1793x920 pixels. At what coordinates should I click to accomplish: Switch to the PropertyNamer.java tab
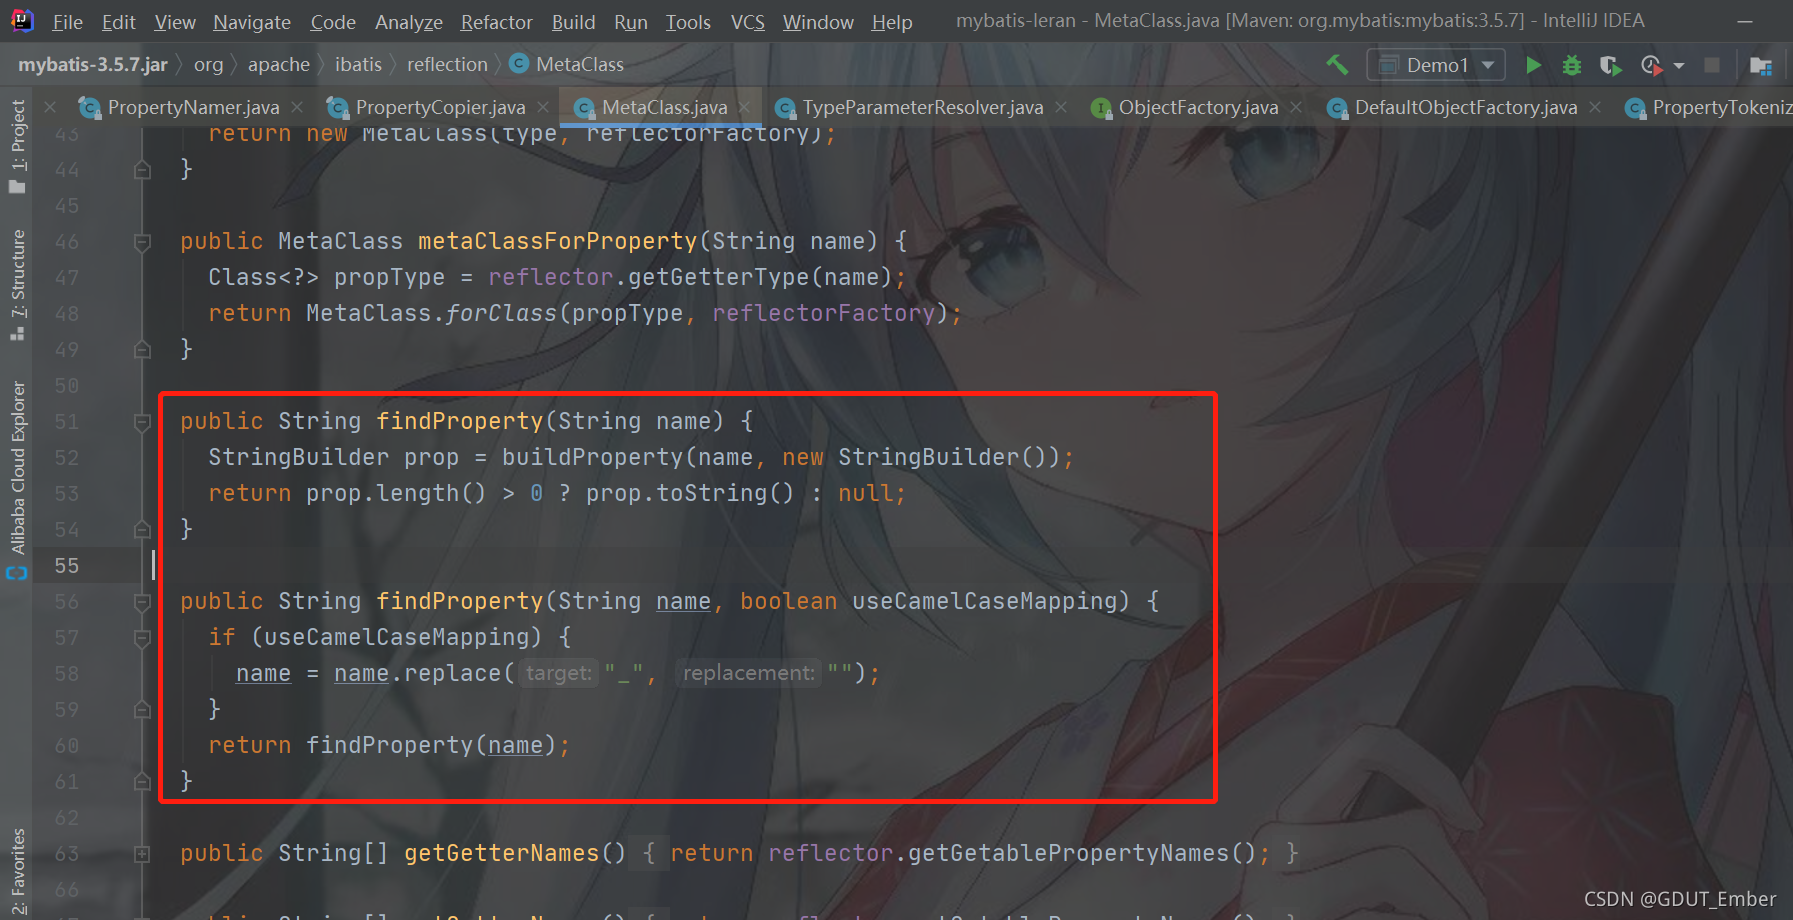193,107
